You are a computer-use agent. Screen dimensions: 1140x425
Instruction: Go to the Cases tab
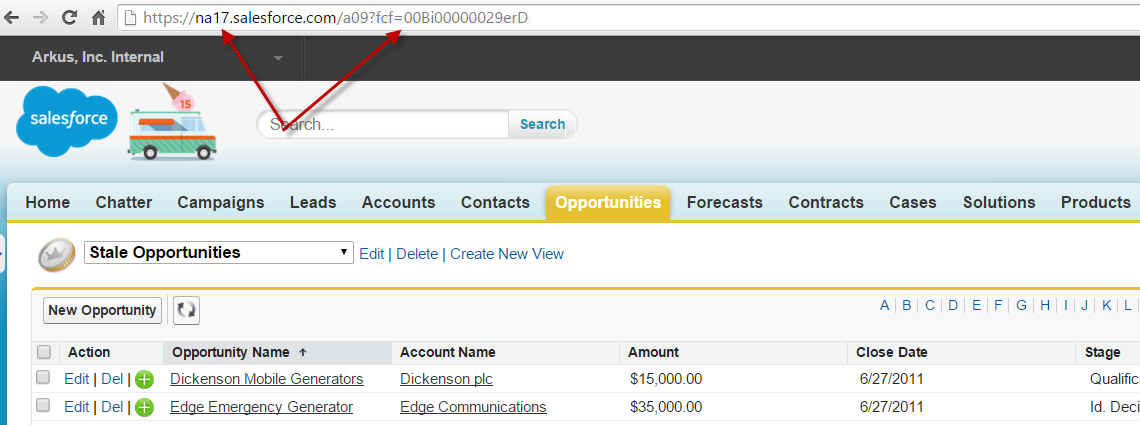913,202
